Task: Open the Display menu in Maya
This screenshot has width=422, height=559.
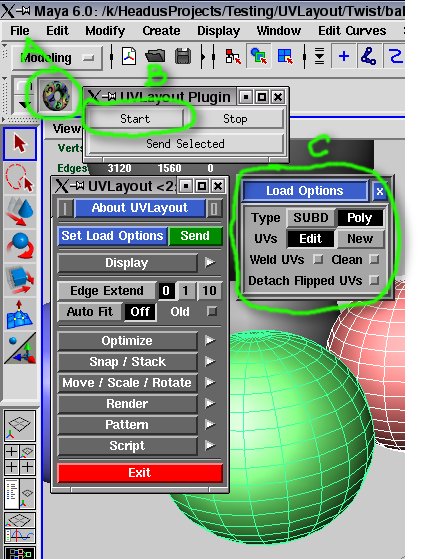Action: (x=218, y=31)
